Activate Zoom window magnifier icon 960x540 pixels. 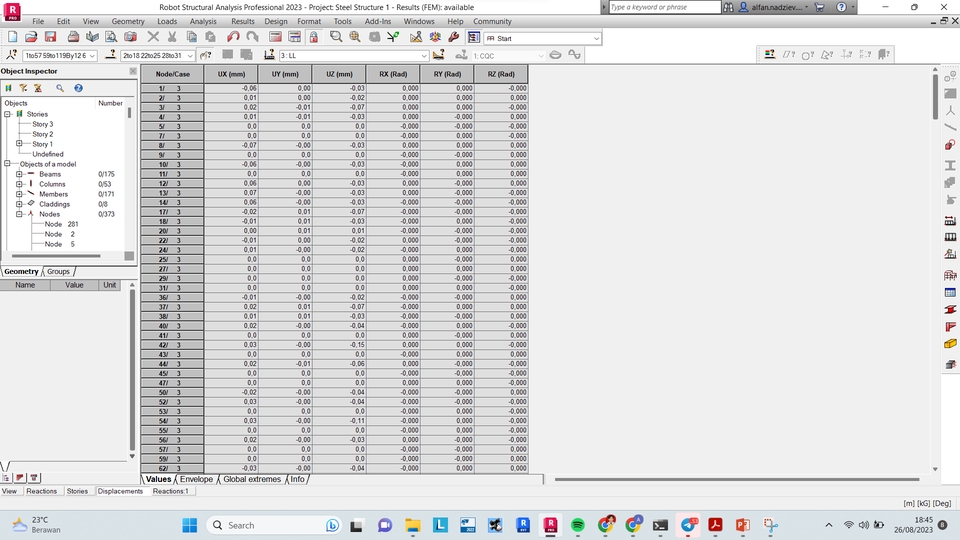point(336,37)
